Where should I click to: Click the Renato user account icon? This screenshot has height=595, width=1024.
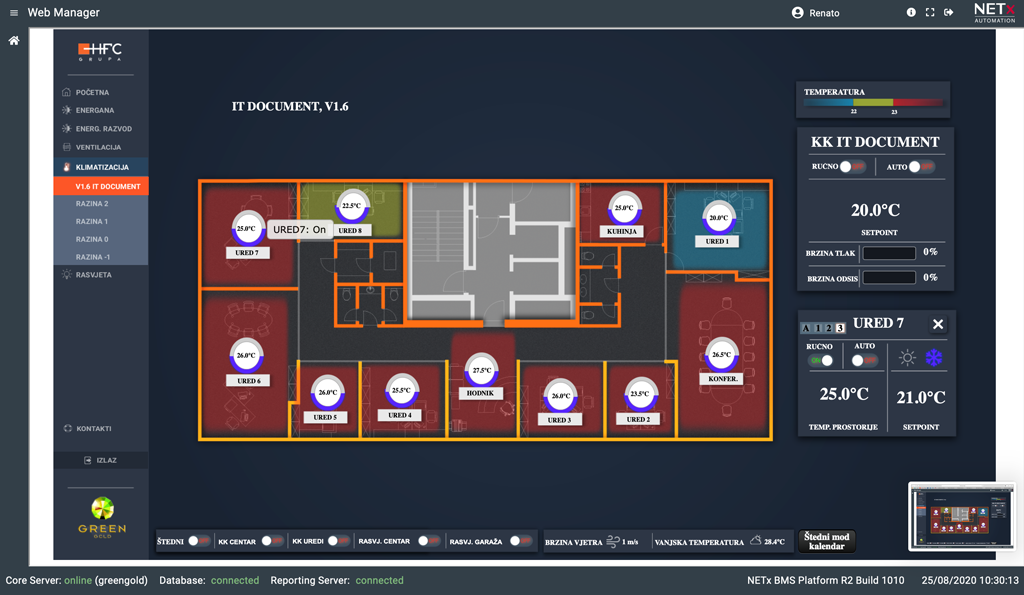pos(797,13)
